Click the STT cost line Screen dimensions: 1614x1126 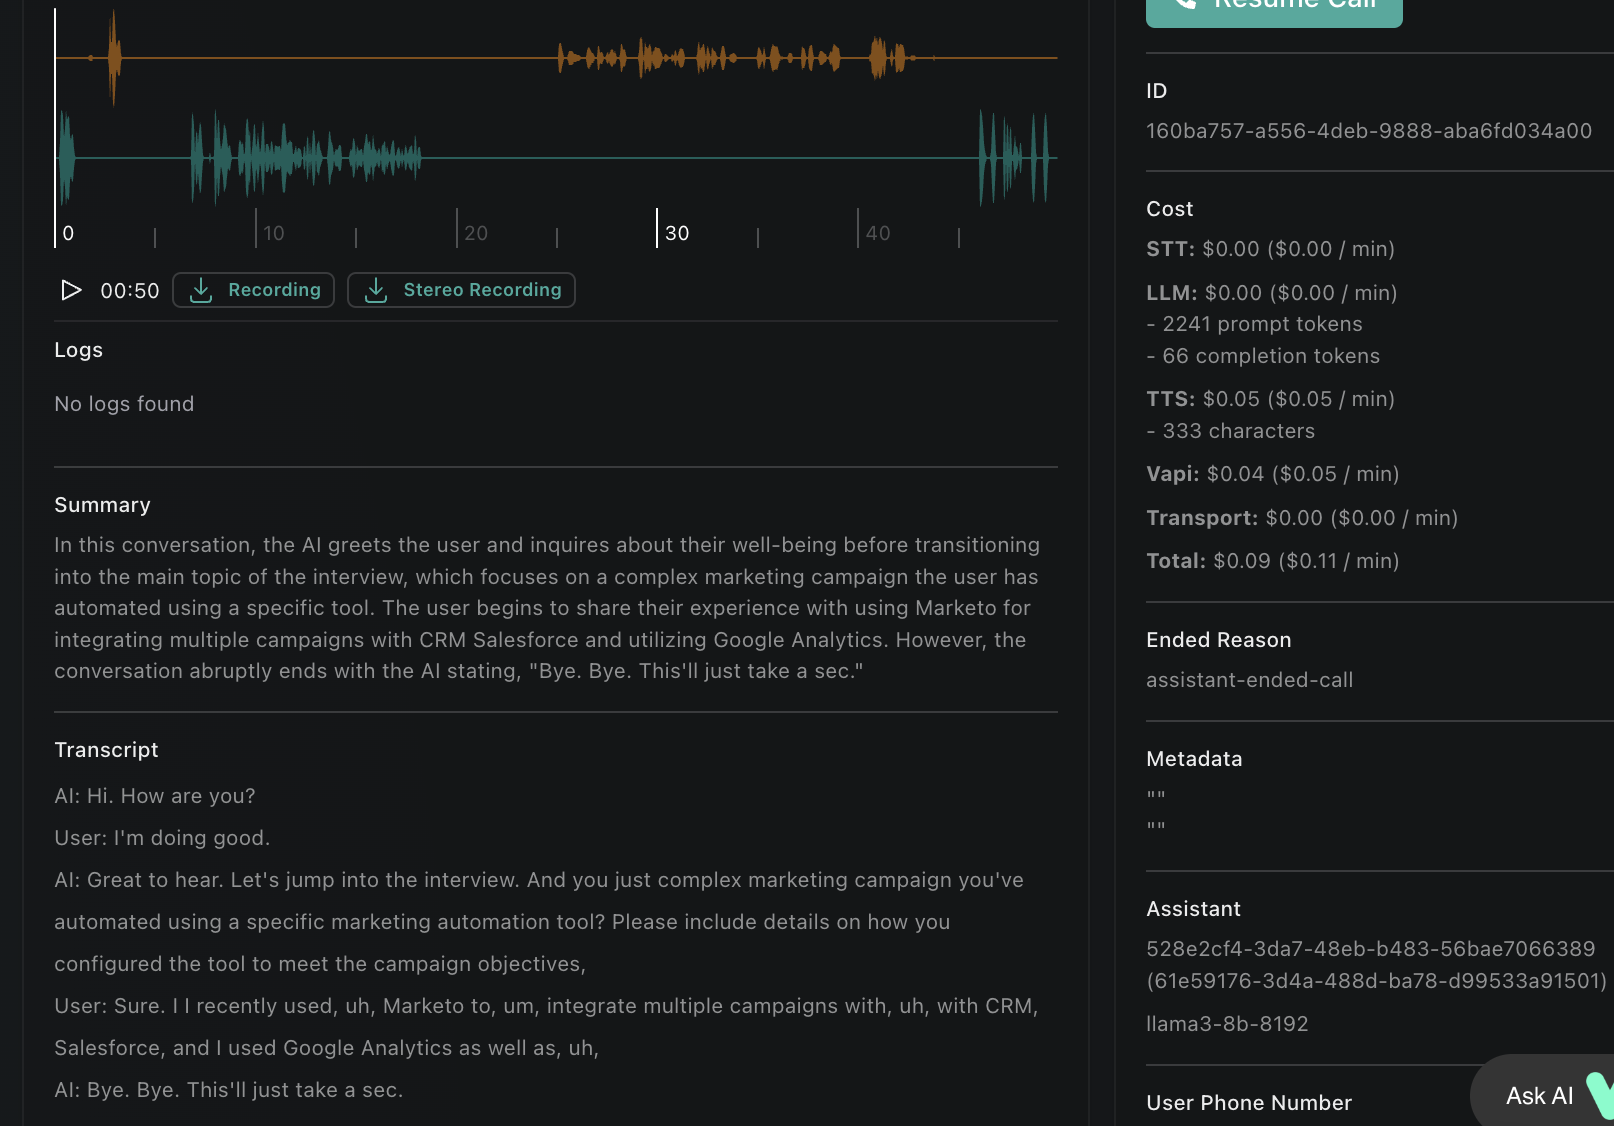point(1270,249)
